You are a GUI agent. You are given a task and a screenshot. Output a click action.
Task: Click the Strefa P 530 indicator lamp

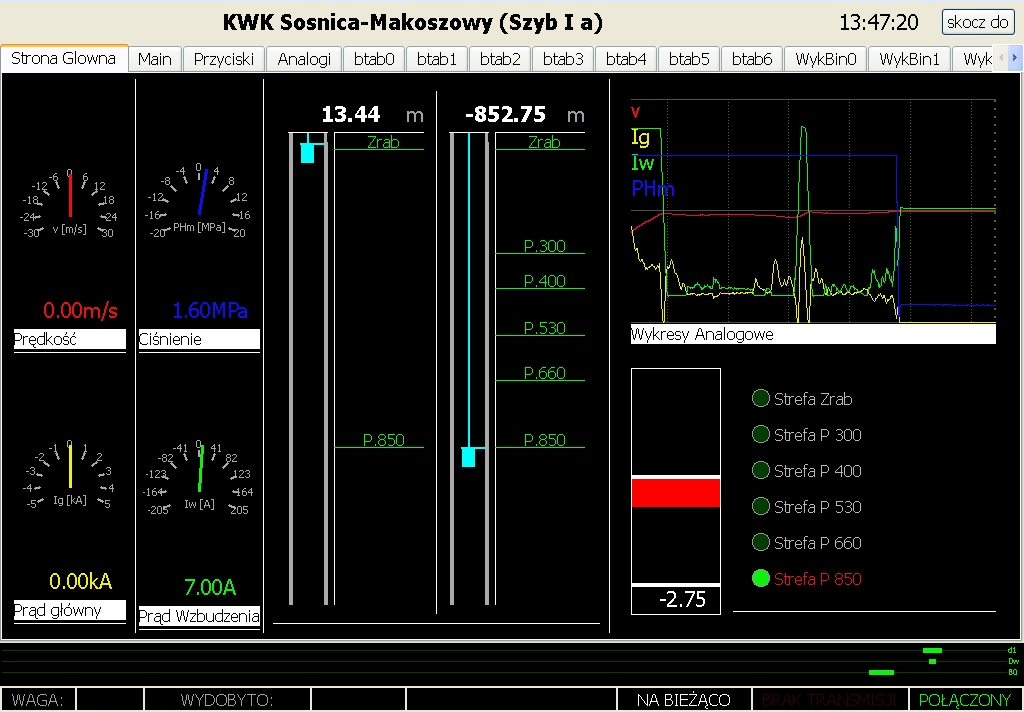[x=761, y=506]
